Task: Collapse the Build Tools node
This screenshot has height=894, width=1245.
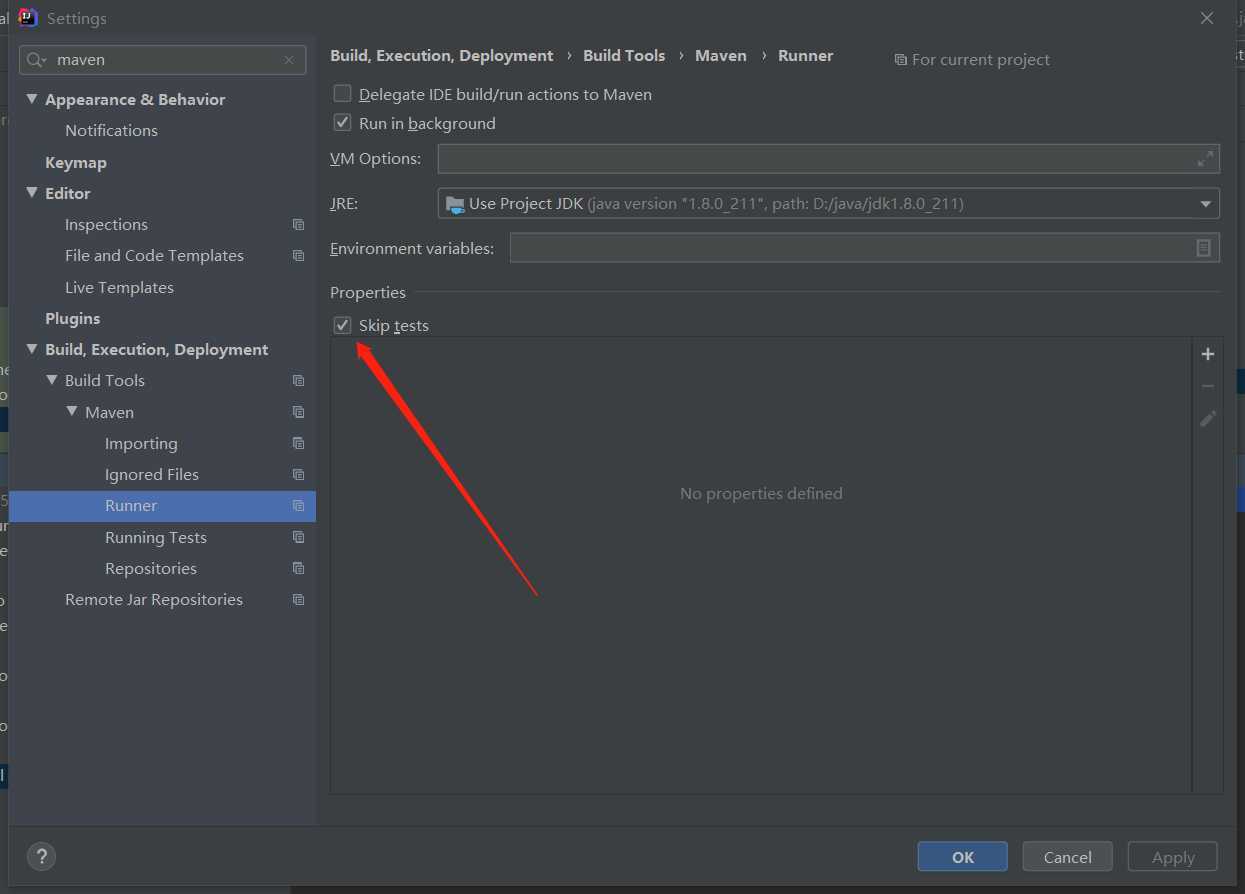Action: point(53,380)
